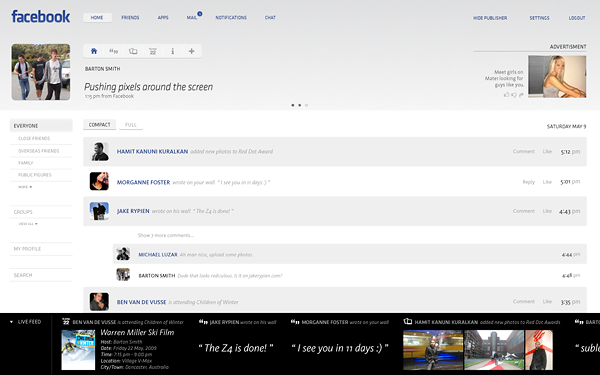Open second Red Dot Awards photo in live feed
Viewport: 600px width, 375px height.
coord(494,350)
